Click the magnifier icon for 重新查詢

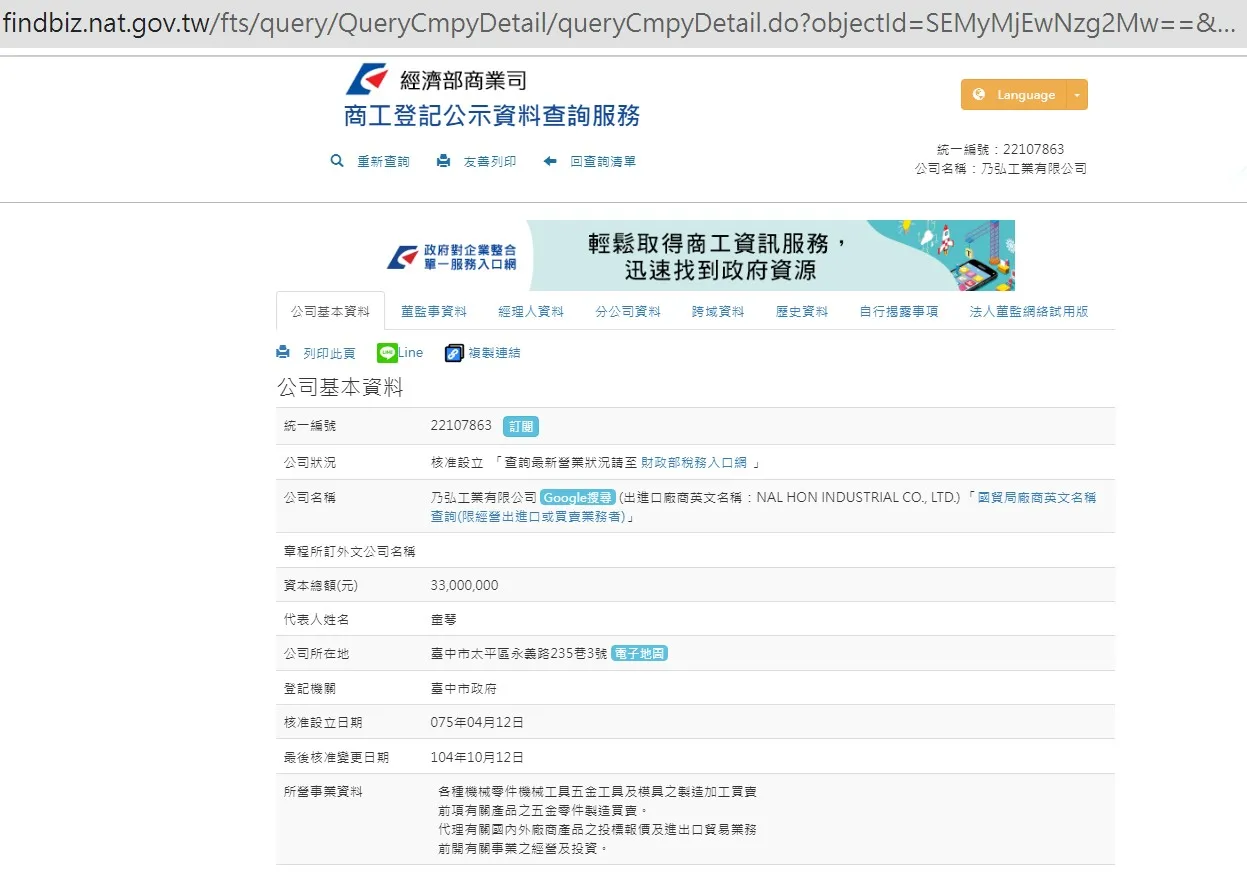(337, 161)
